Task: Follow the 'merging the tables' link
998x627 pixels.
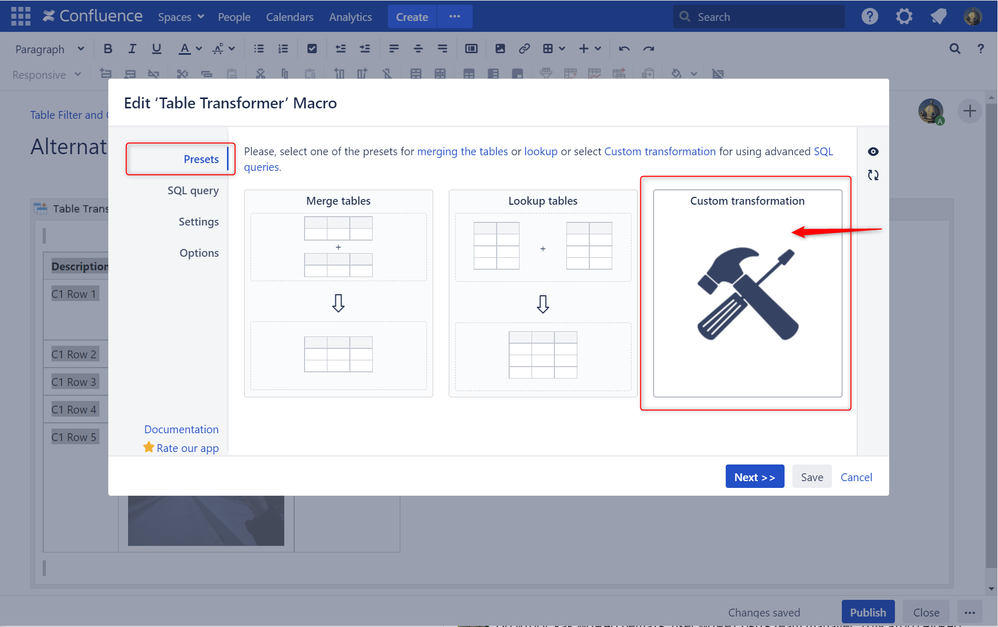Action: tap(462, 151)
